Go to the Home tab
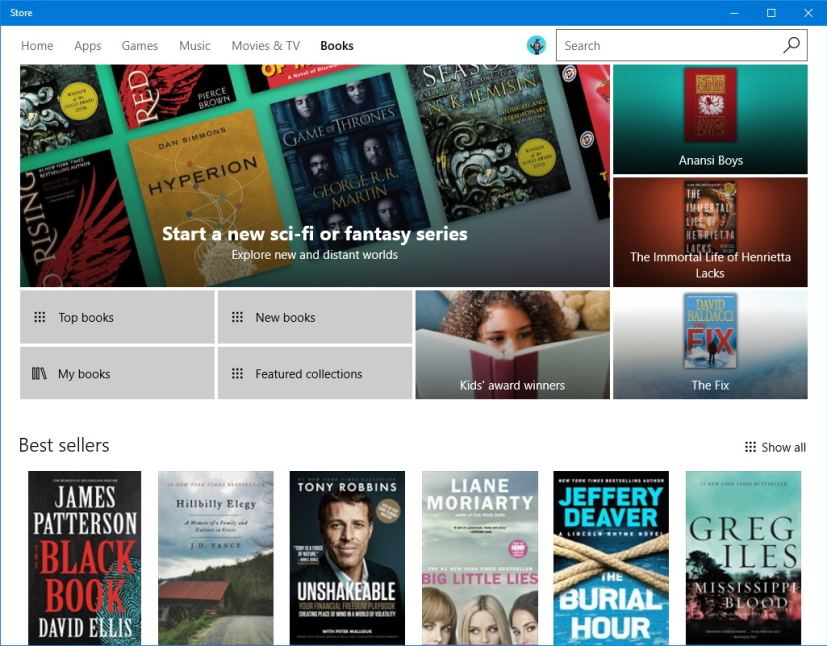827x646 pixels. click(37, 46)
